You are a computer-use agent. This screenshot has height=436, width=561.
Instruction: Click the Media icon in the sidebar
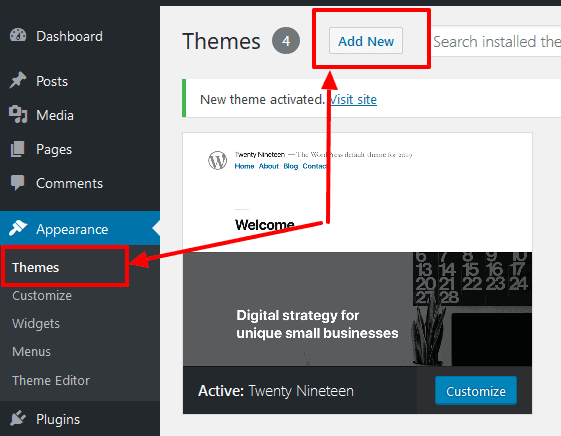(x=18, y=114)
